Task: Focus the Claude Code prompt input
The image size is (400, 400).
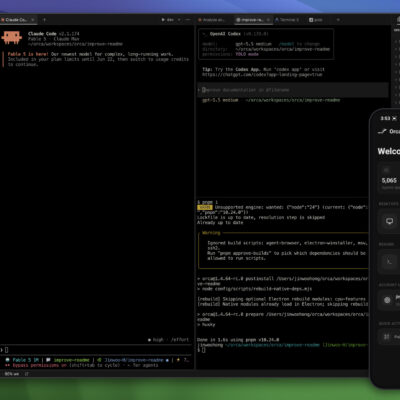Action: 97,350
